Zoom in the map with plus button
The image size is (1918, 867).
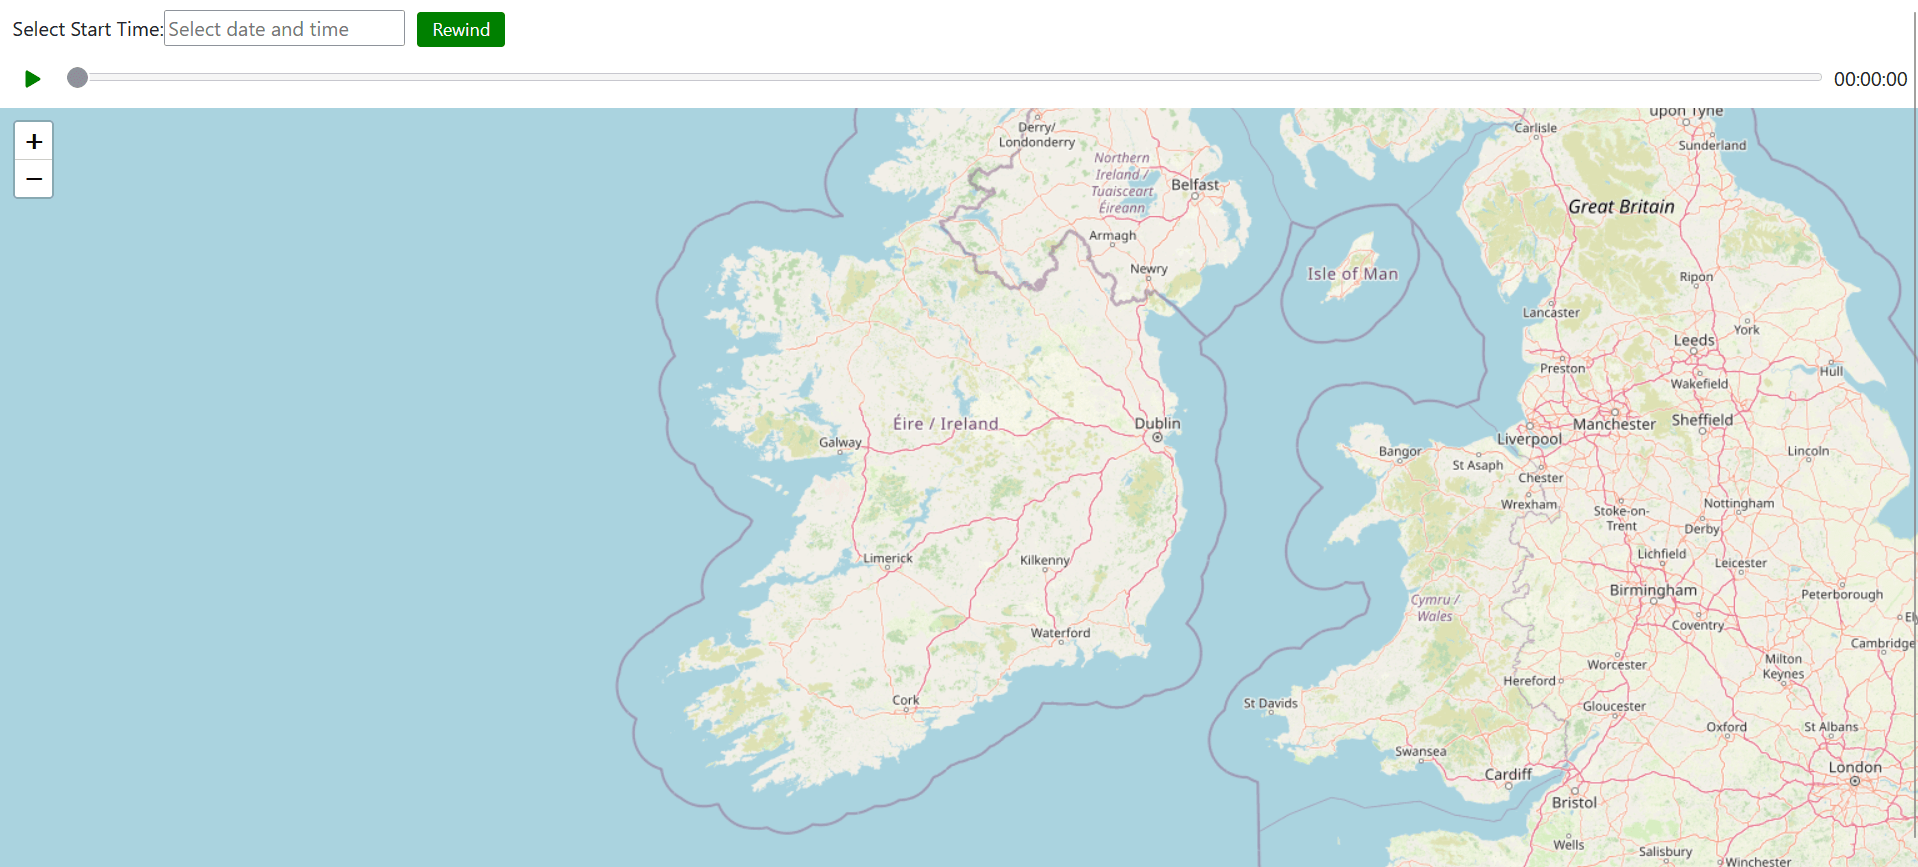click(x=34, y=141)
